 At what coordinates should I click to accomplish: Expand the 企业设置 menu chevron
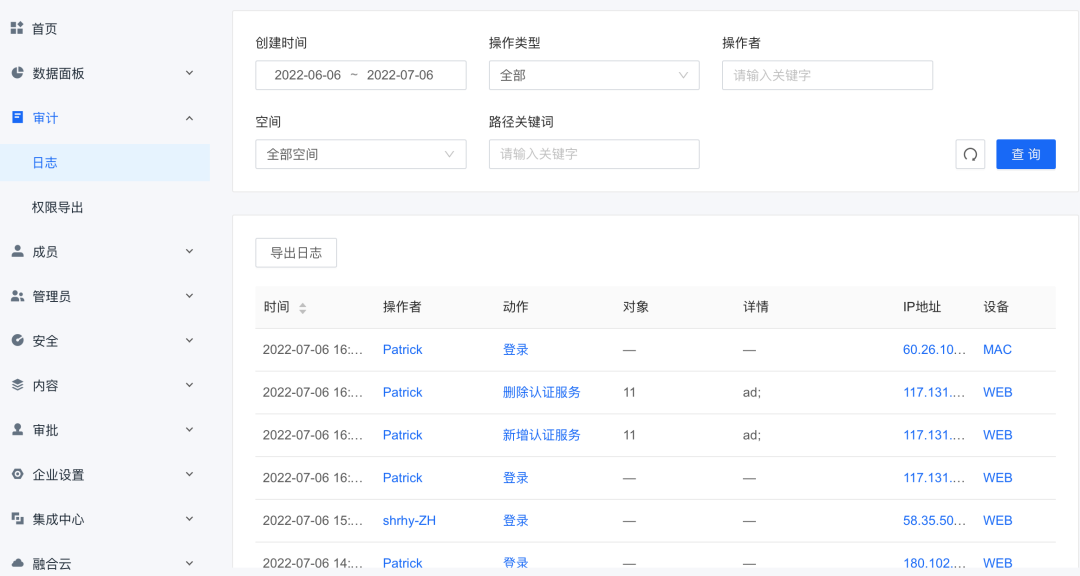click(189, 474)
